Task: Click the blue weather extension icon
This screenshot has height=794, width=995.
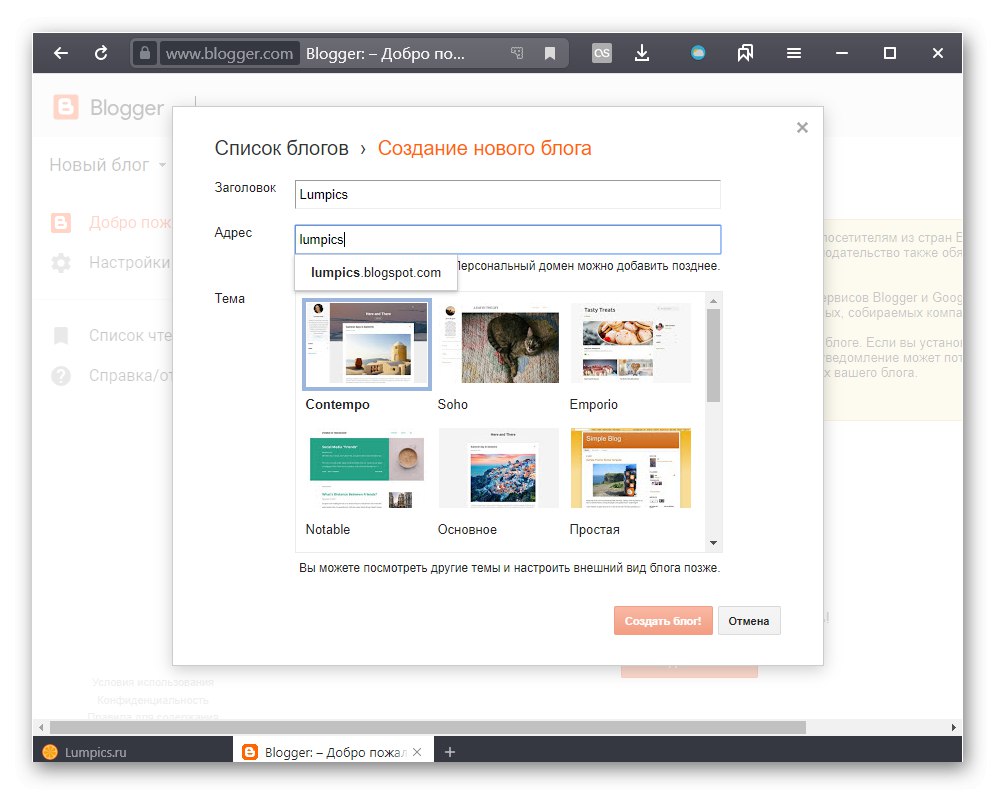Action: (698, 53)
